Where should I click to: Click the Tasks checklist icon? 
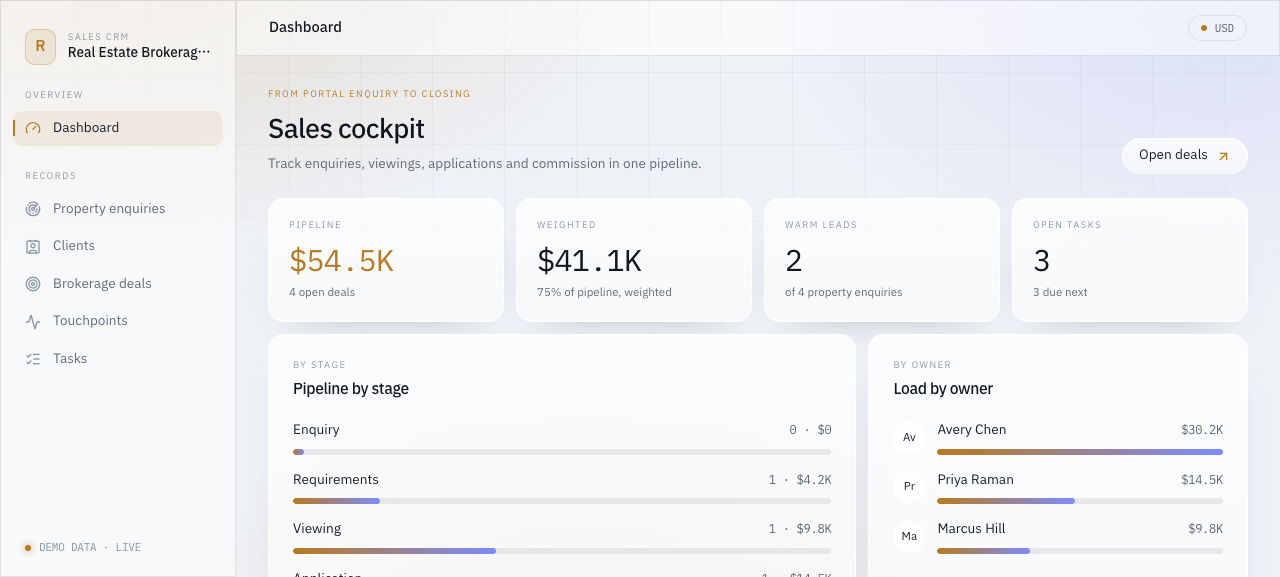click(x=33, y=359)
